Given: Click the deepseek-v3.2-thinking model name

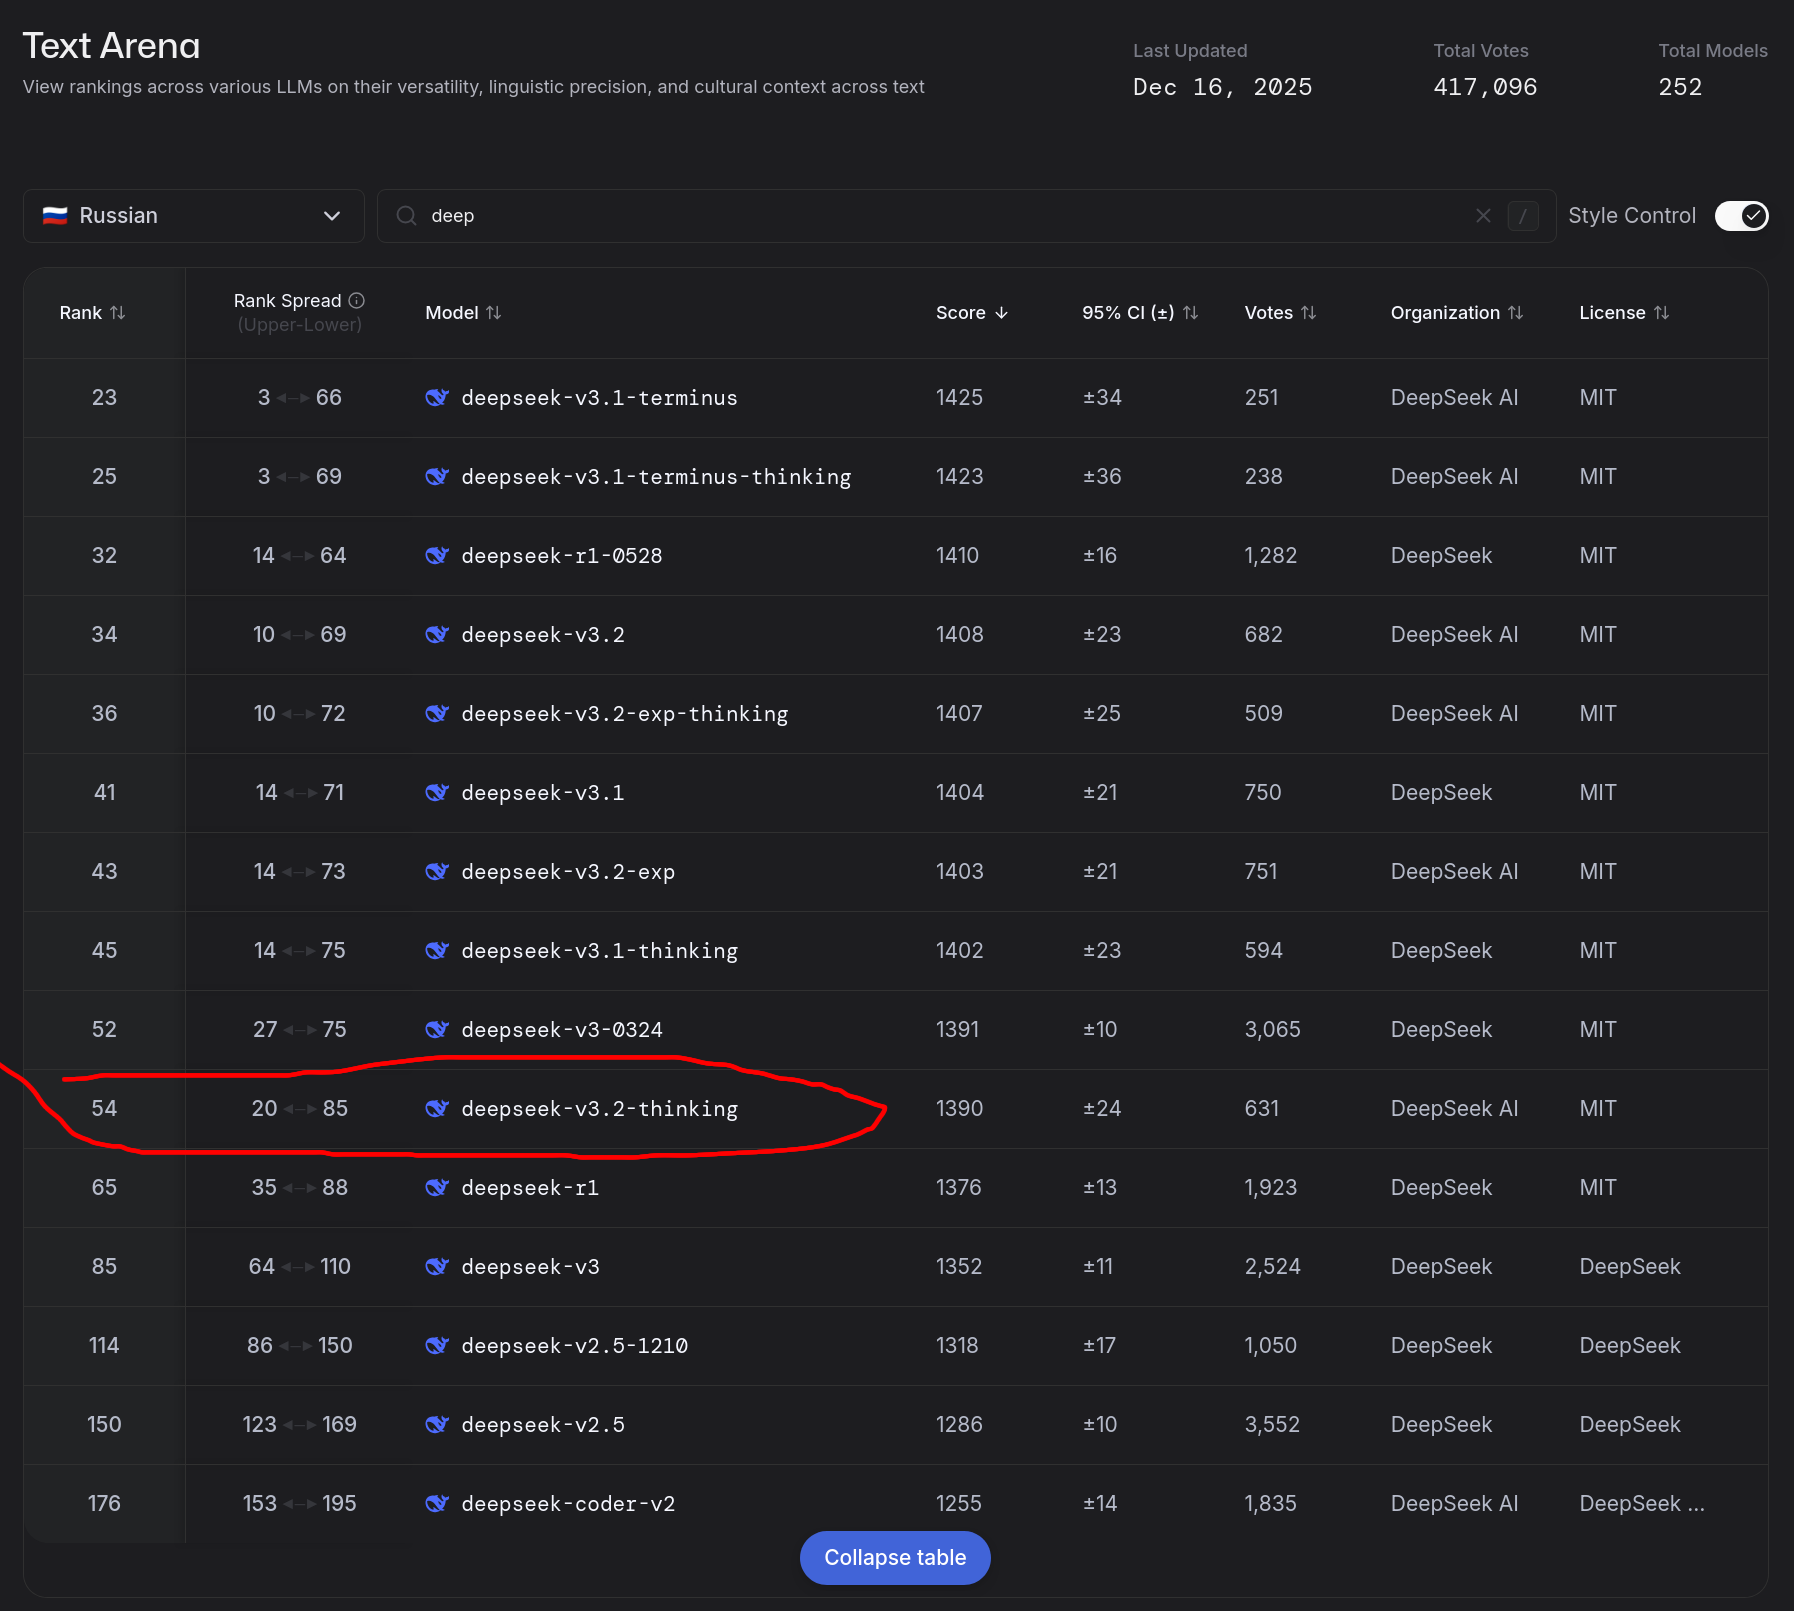Looking at the screenshot, I should click(x=599, y=1109).
